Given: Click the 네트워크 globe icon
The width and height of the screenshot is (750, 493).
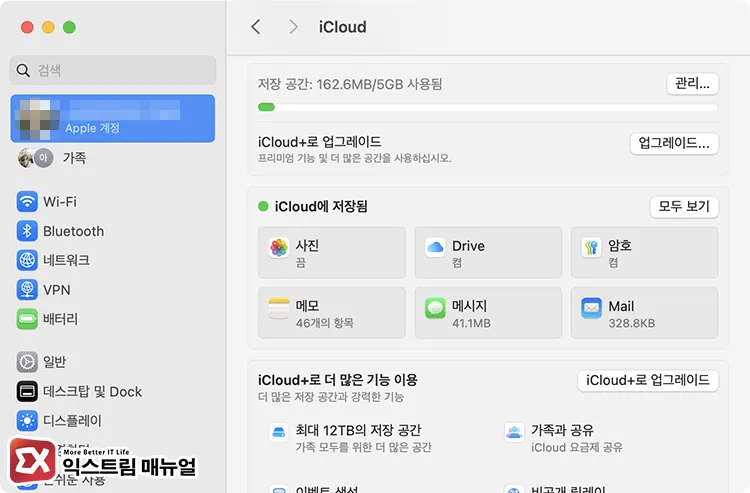Looking at the screenshot, I should tap(27, 260).
